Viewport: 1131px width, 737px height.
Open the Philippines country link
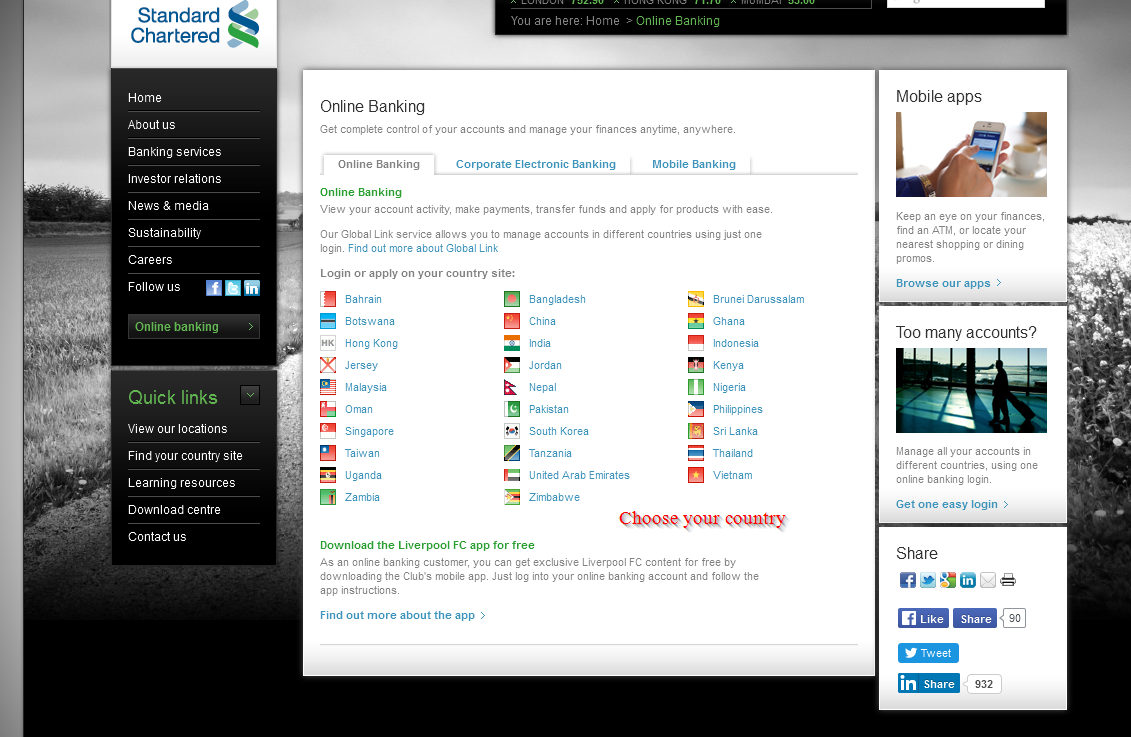click(x=738, y=409)
